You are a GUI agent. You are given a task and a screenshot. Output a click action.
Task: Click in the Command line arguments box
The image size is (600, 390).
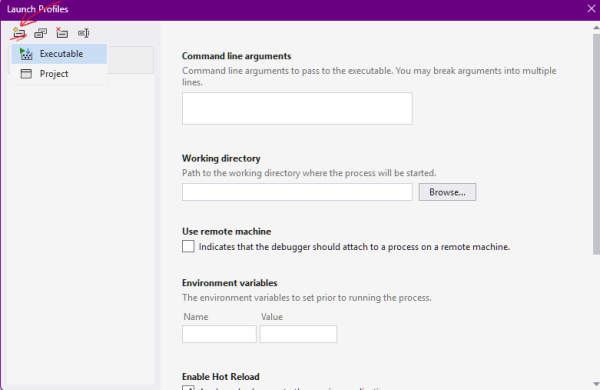coord(297,108)
